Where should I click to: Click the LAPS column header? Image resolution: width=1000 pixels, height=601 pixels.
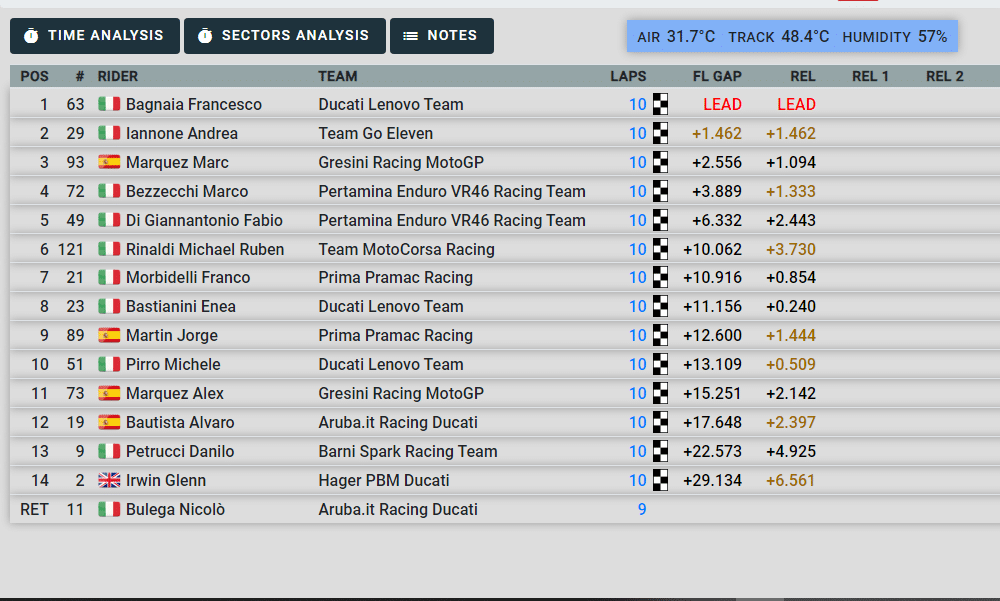[628, 76]
